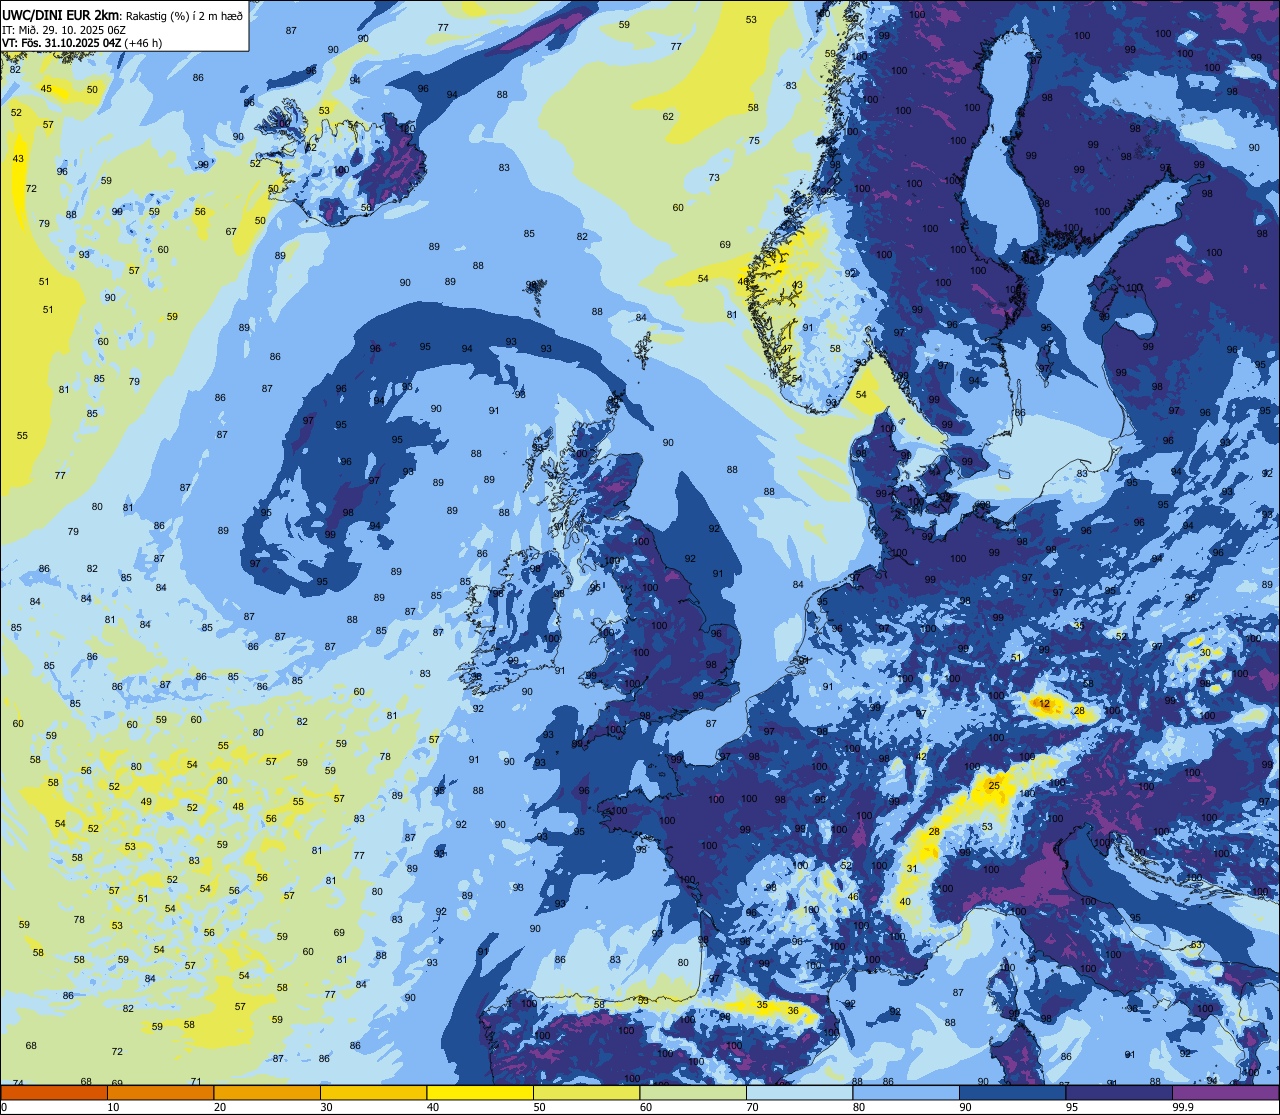The image size is (1280, 1115).
Task: Click the humidity value '75' on the map
Action: point(754,140)
